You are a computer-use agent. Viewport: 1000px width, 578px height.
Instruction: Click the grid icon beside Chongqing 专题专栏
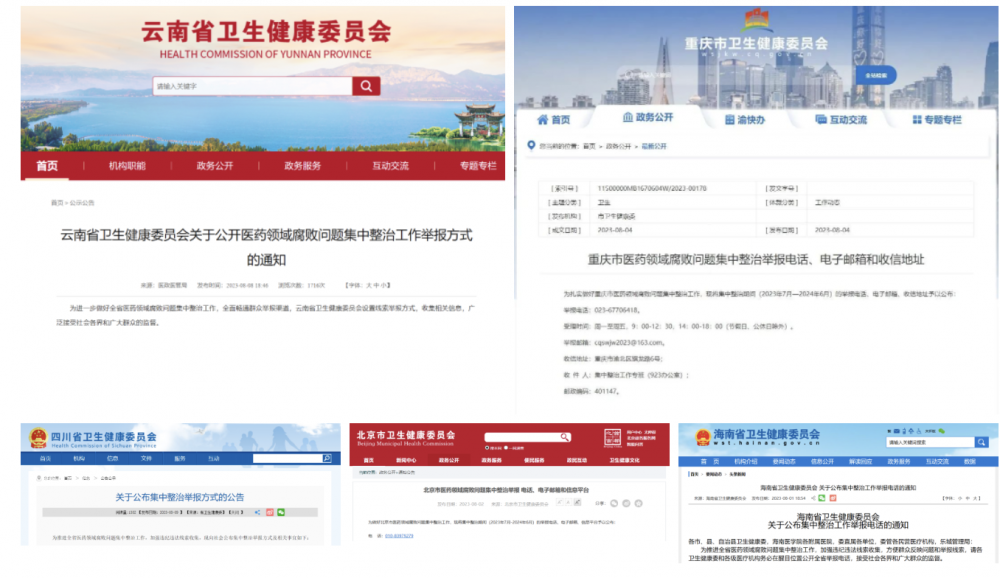pyautogui.click(x=917, y=119)
